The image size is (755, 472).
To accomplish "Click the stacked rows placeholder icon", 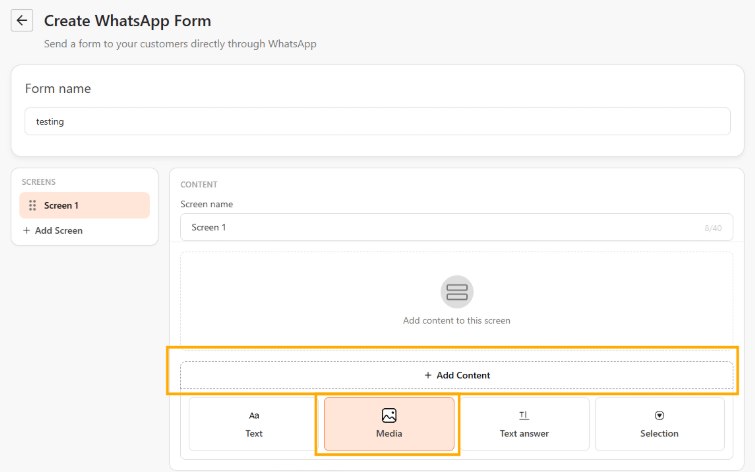I will [x=457, y=292].
